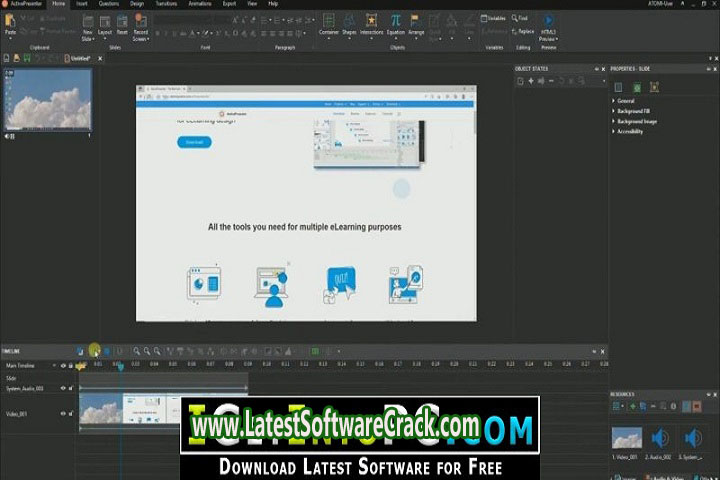This screenshot has width=720, height=480.
Task: Click the HTML5 Preview play icon
Action: (548, 20)
